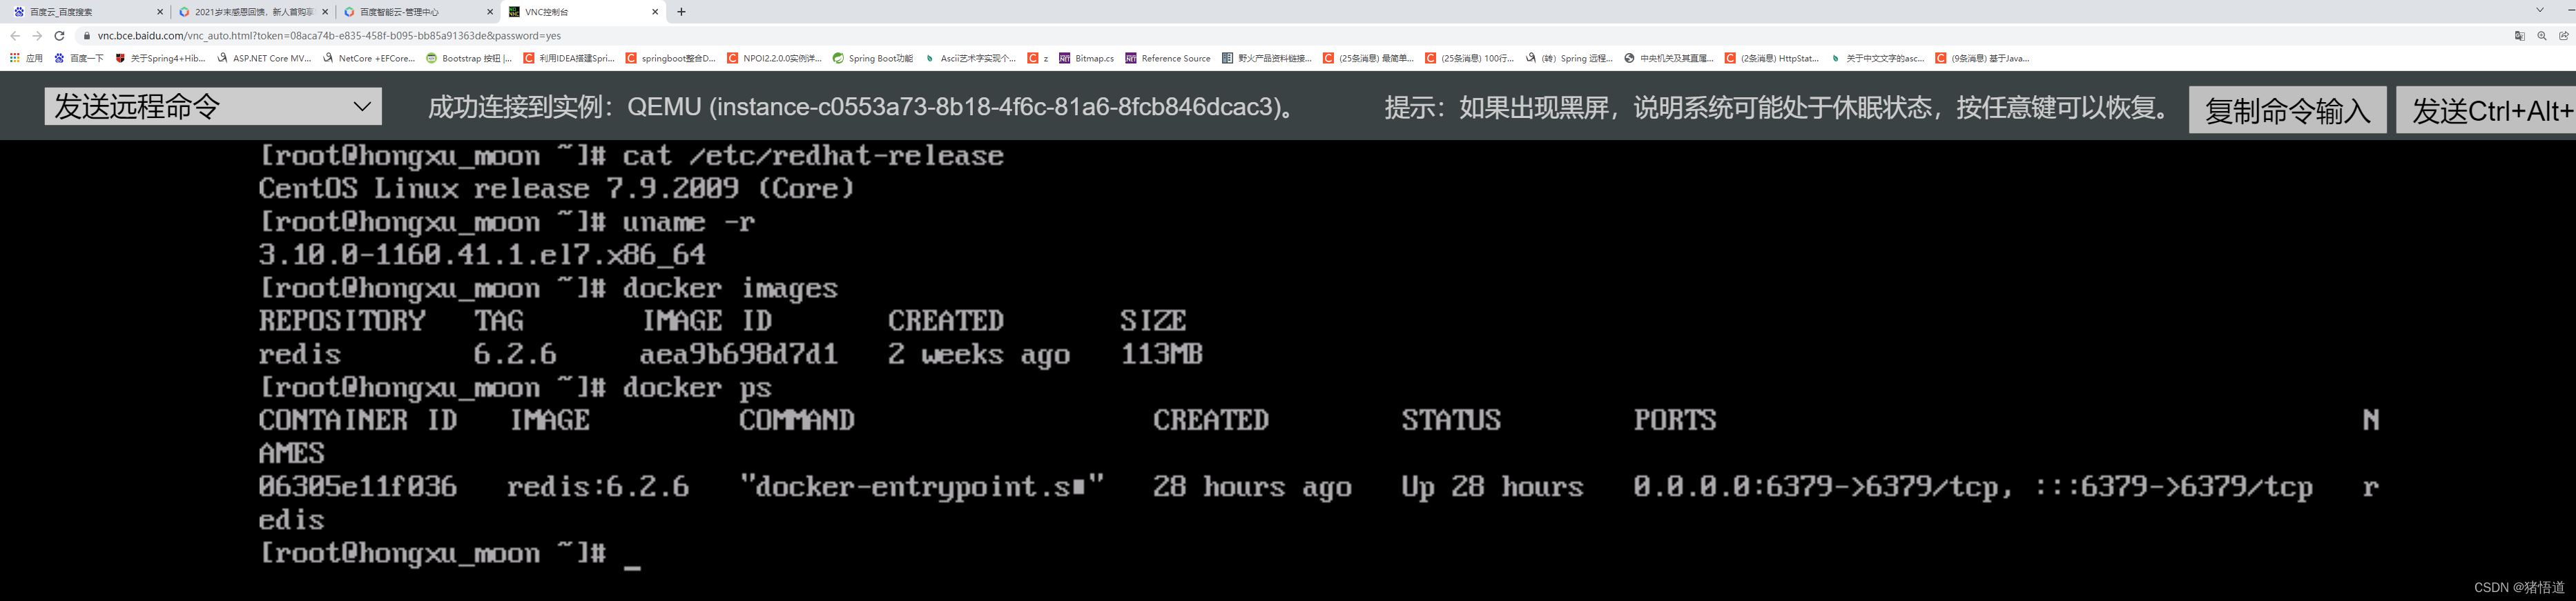Open the (2条消息) HttpStat... bookmark

[x=1772, y=58]
